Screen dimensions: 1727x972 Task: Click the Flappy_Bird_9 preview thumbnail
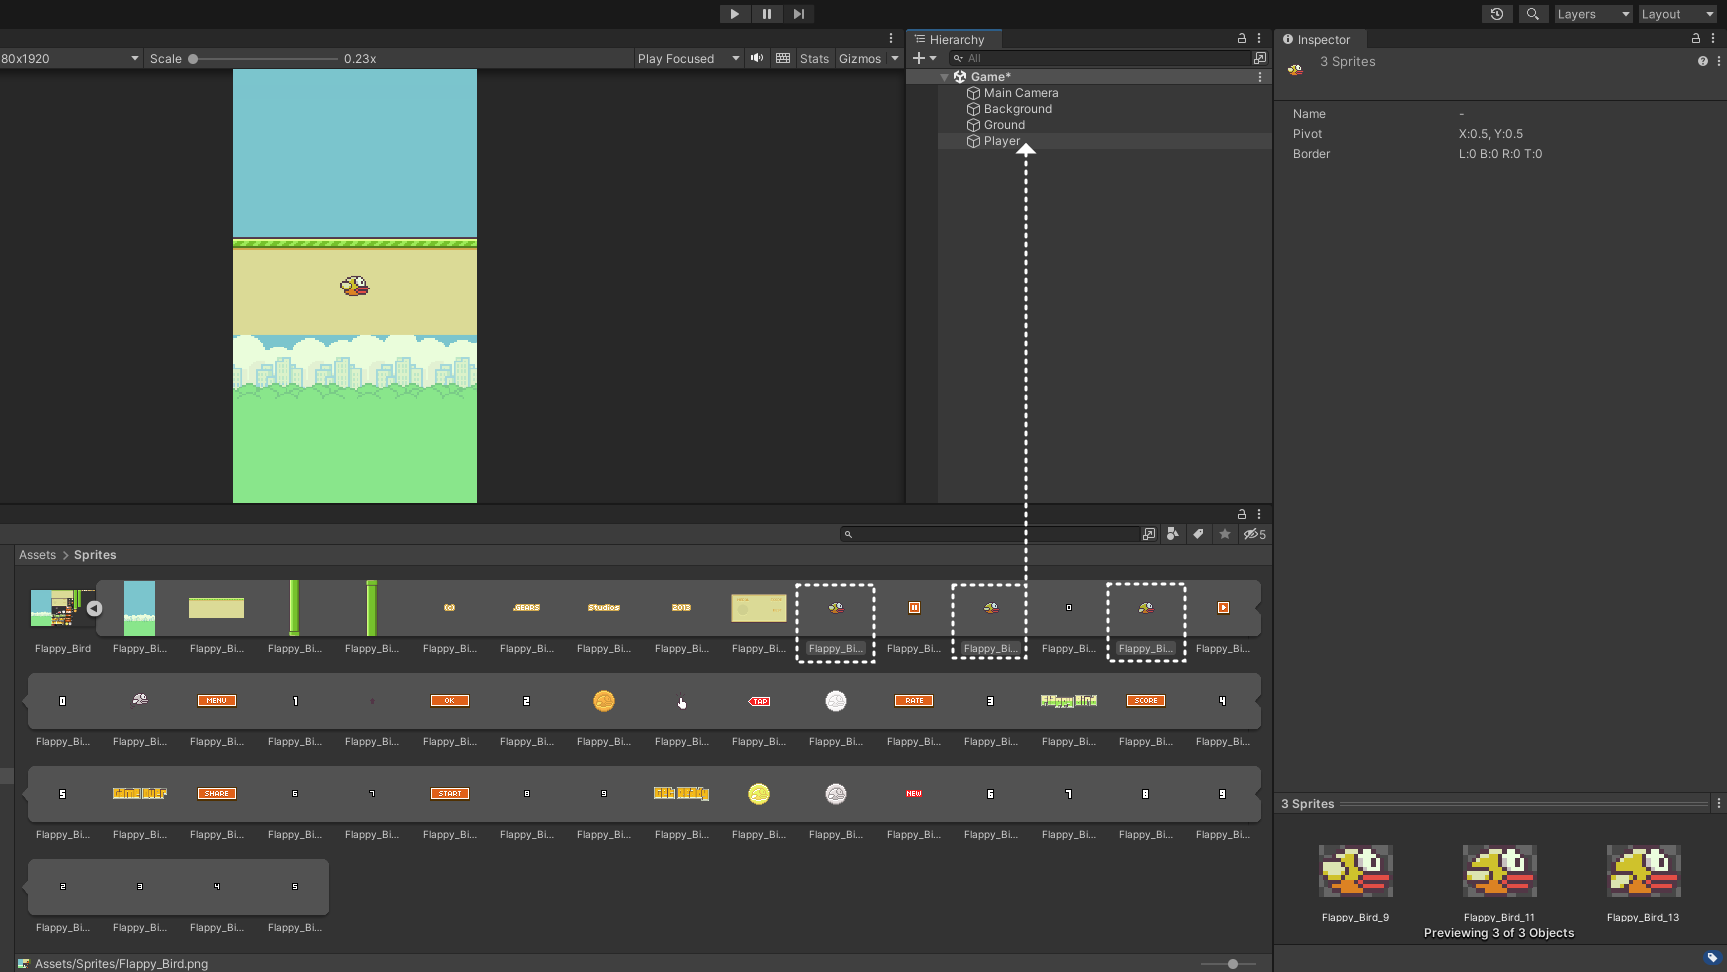pos(1355,871)
